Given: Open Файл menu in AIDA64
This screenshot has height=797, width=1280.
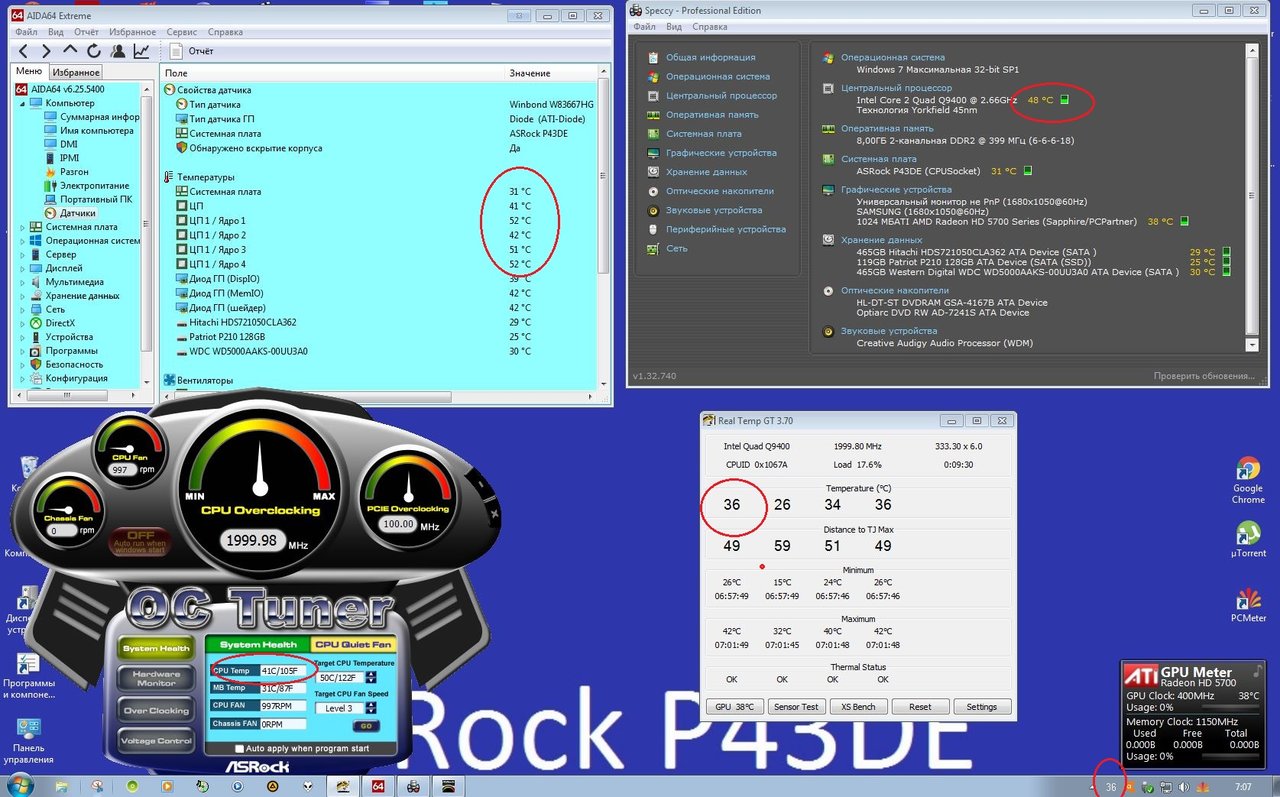Looking at the screenshot, I should (27, 32).
